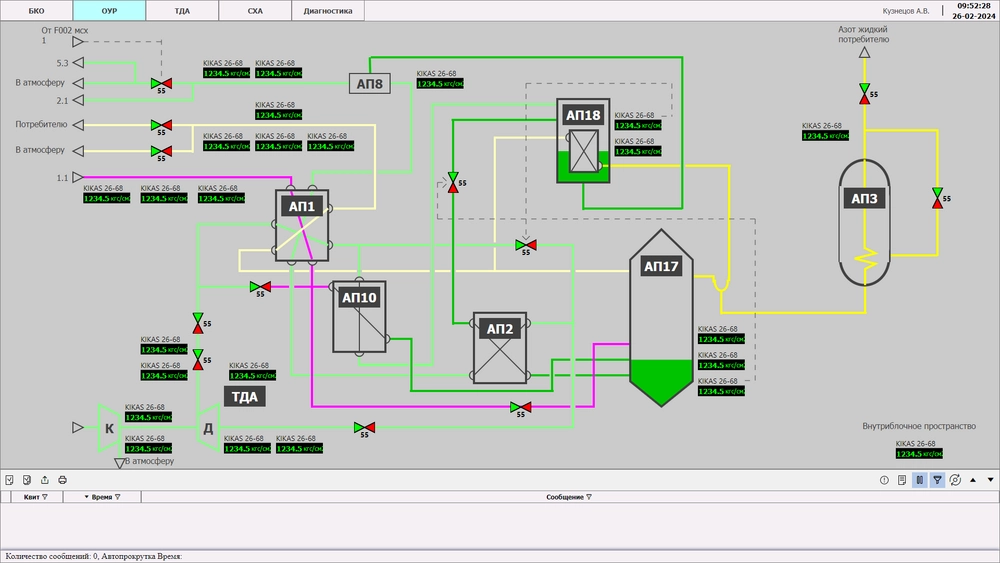Click the АП17 vessel label

pos(661,267)
